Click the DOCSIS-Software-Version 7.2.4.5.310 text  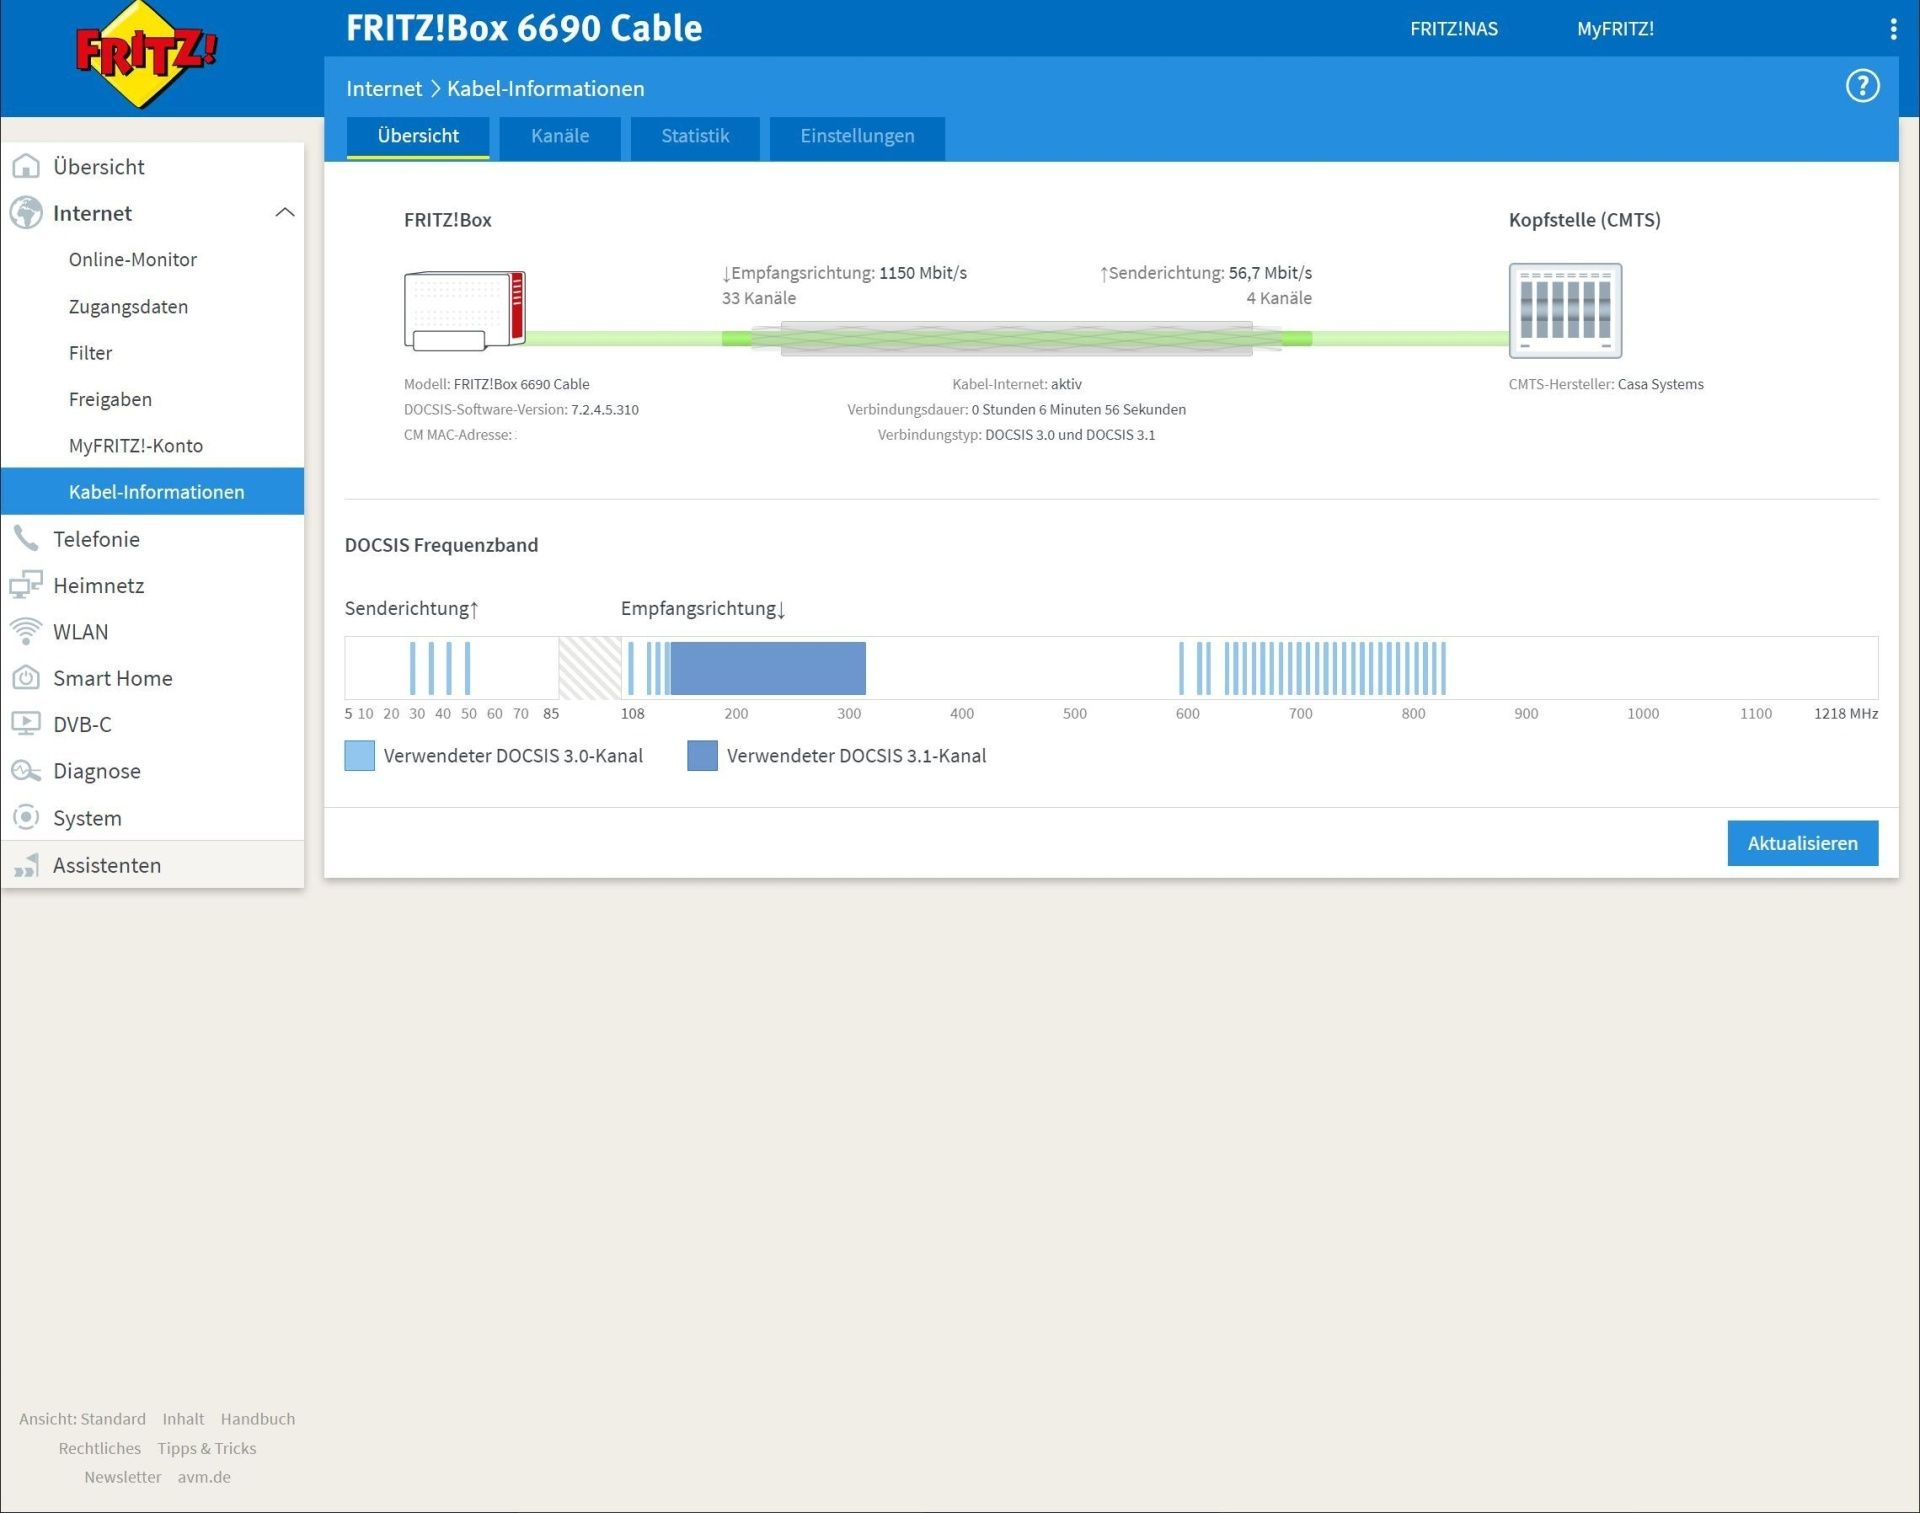tap(521, 409)
